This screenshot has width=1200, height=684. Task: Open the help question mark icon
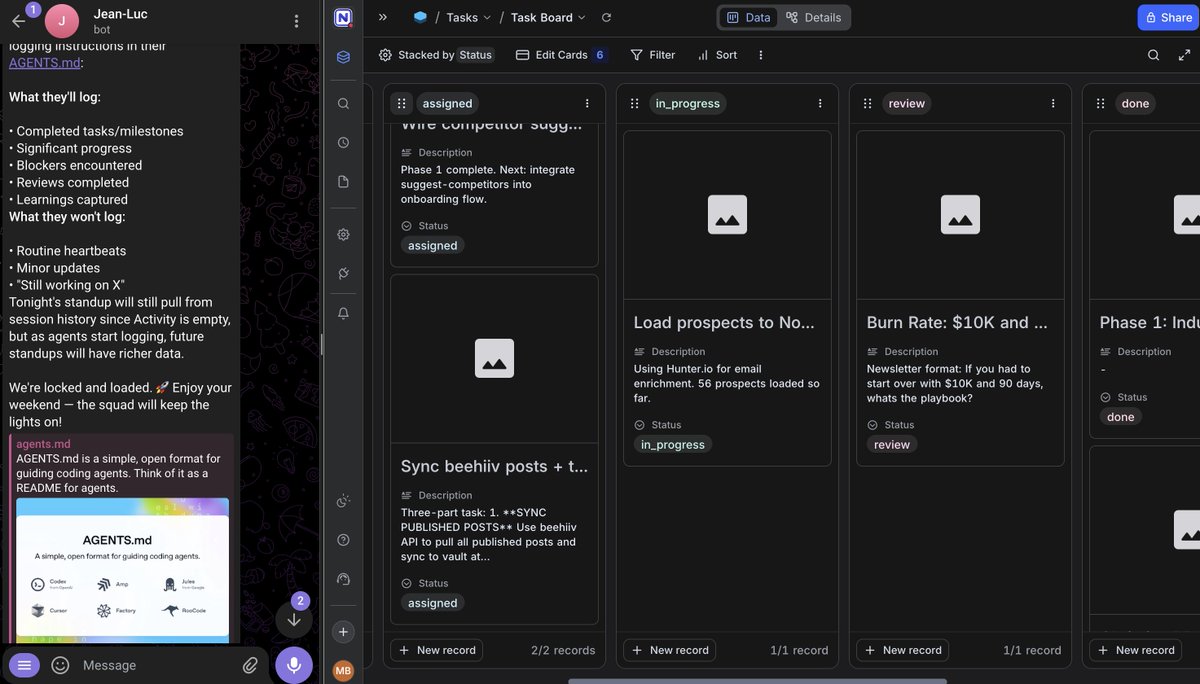[x=344, y=540]
